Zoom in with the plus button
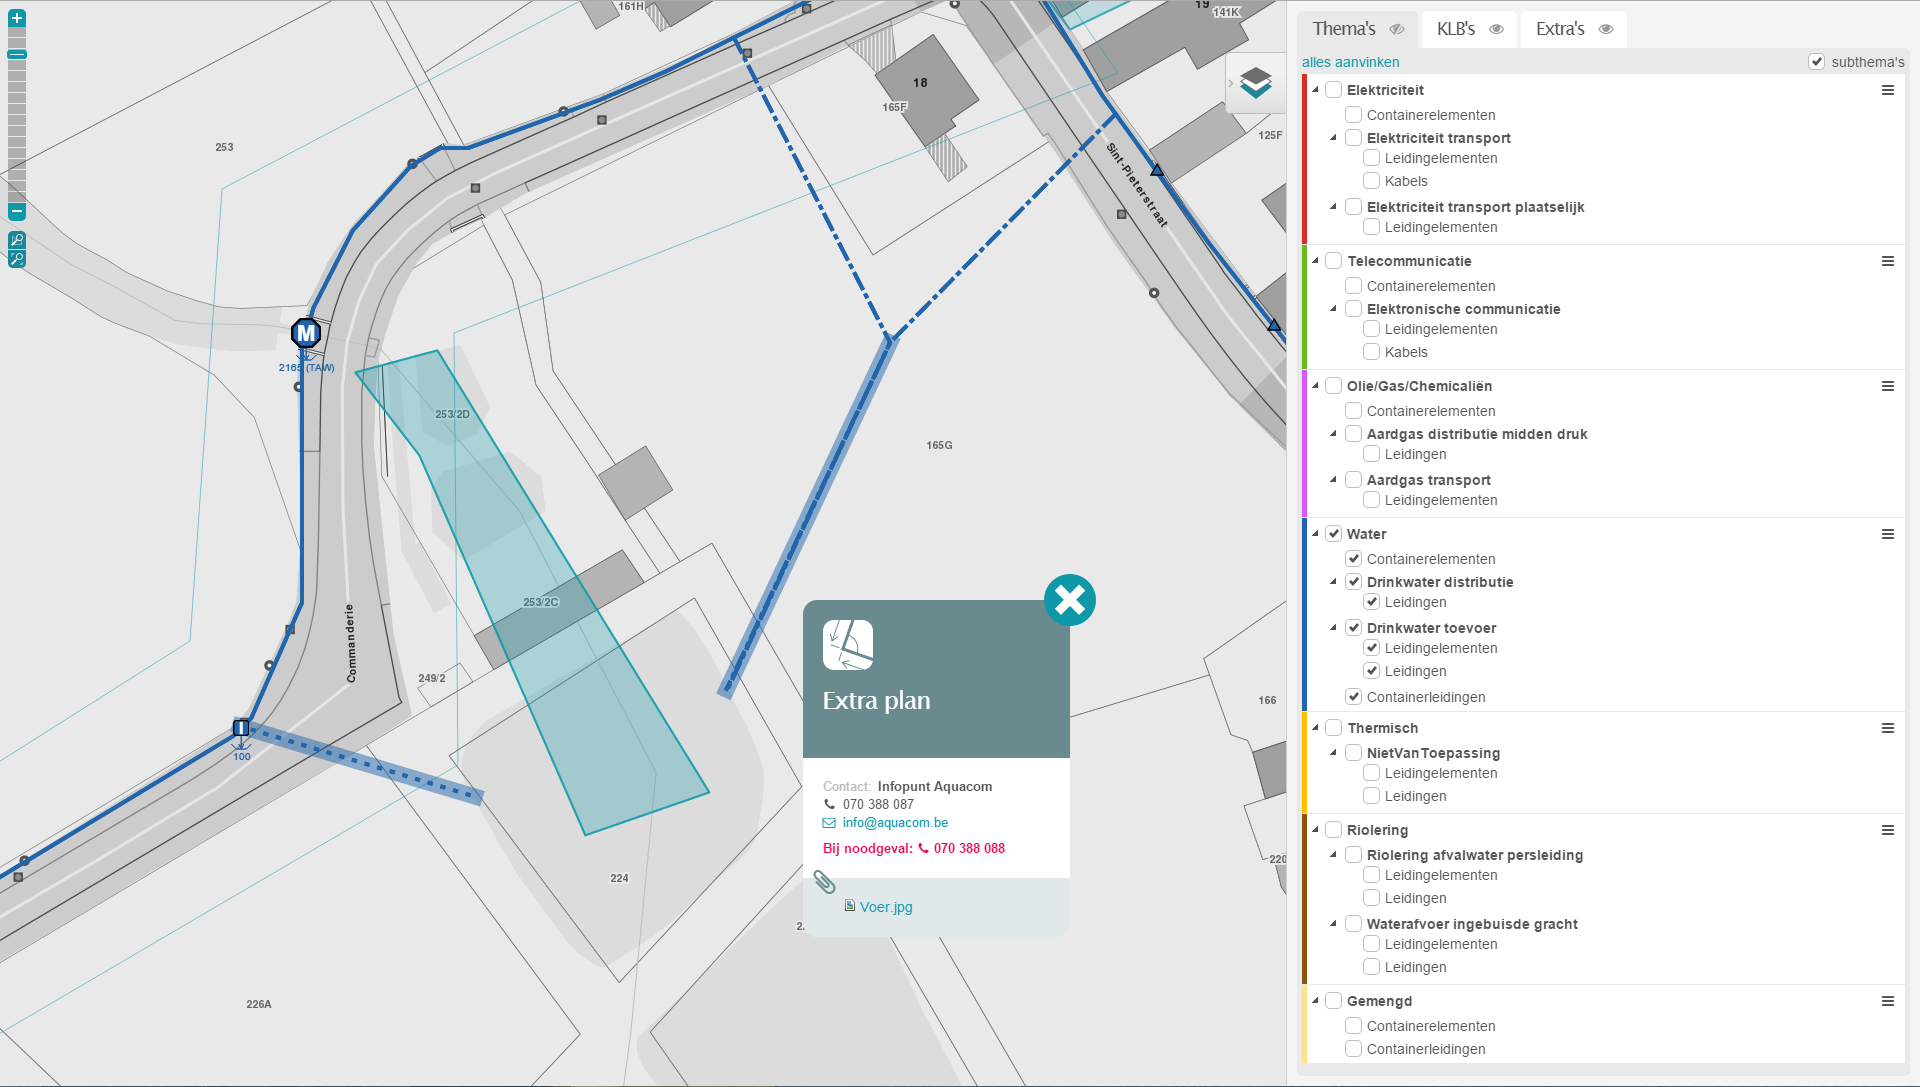The height and width of the screenshot is (1087, 1920). (17, 18)
